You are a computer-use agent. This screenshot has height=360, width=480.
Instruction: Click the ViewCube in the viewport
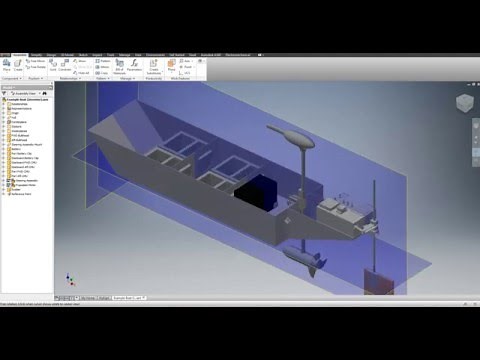pos(464,103)
